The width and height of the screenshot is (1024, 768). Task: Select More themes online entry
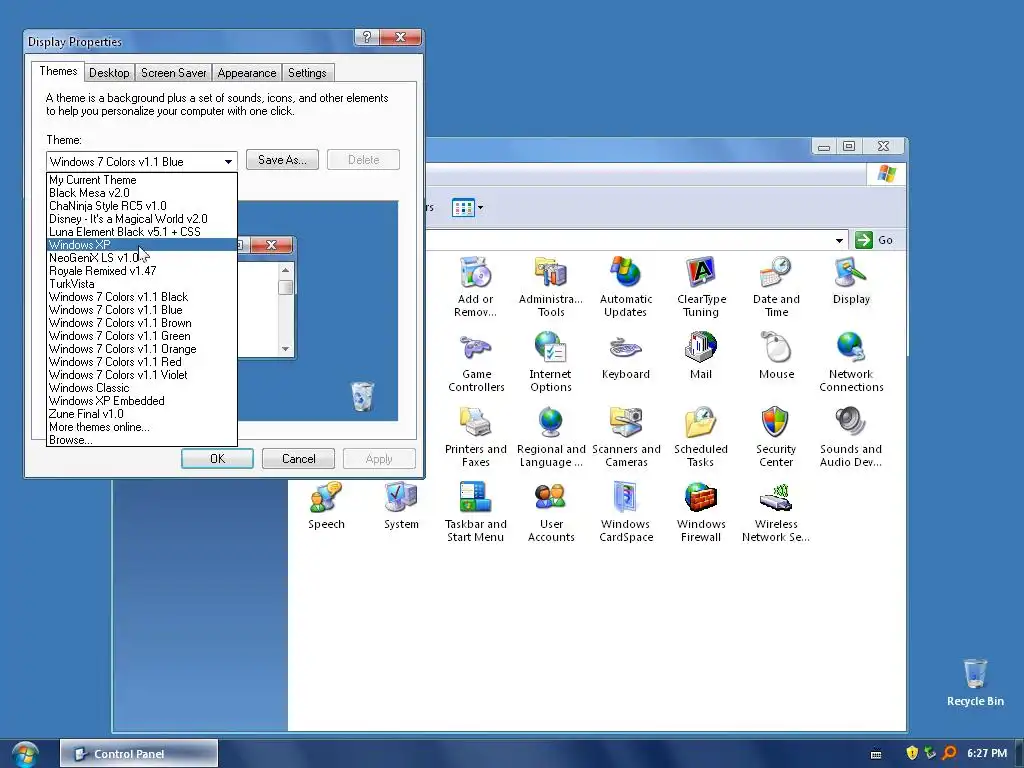tap(142, 427)
